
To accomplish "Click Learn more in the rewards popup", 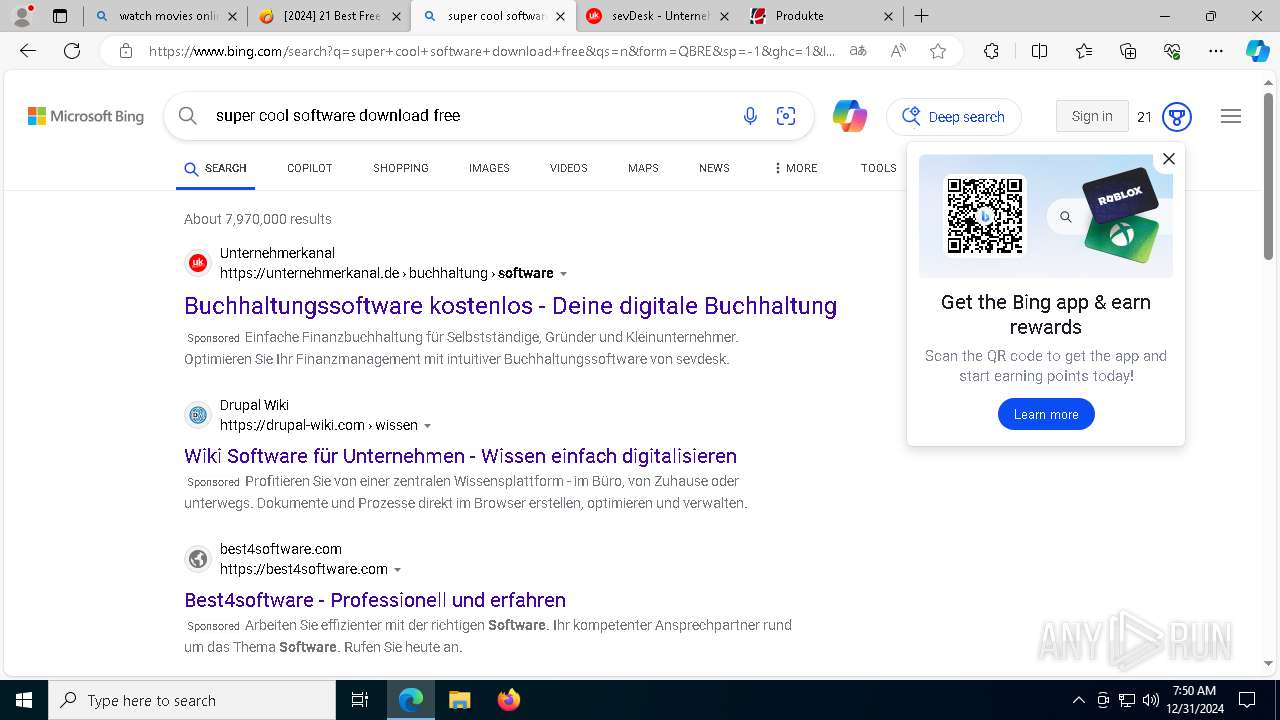I will pos(1046,414).
